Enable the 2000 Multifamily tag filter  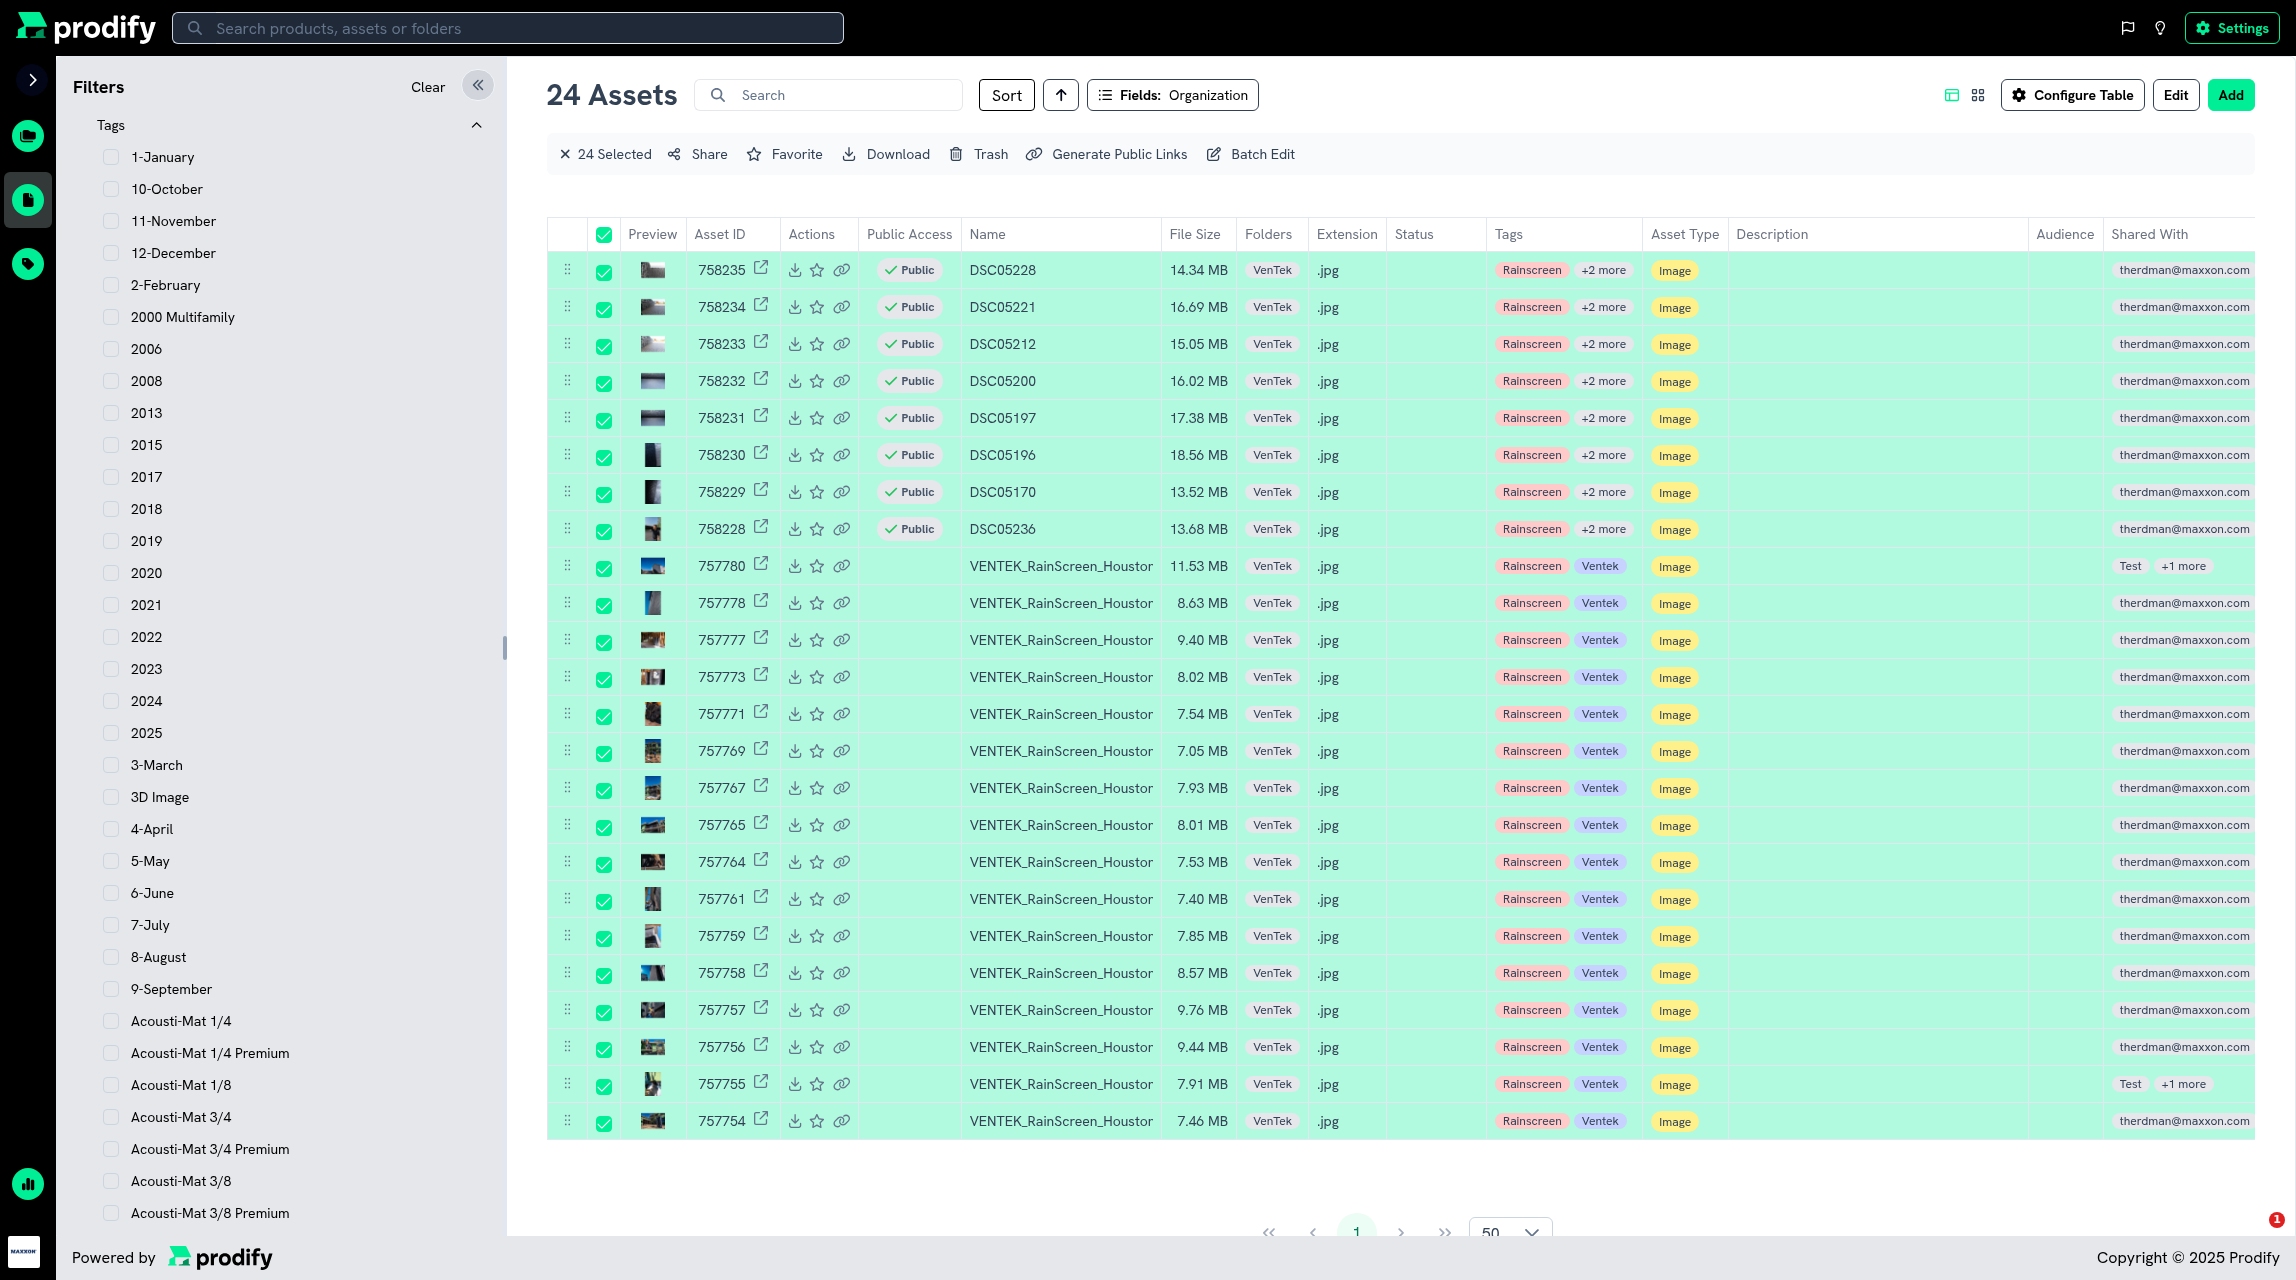111,317
